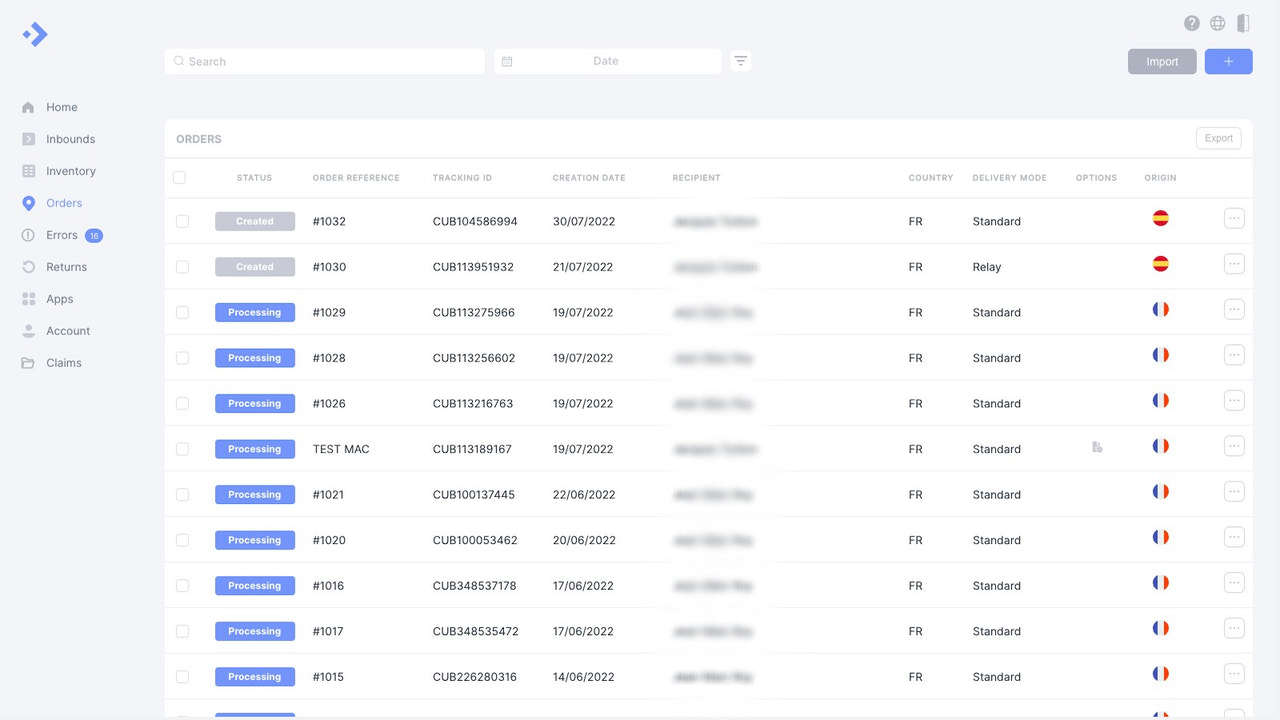Click the document options icon on TEST MAC row
Screen dimensions: 1280x720
[x=1097, y=448]
